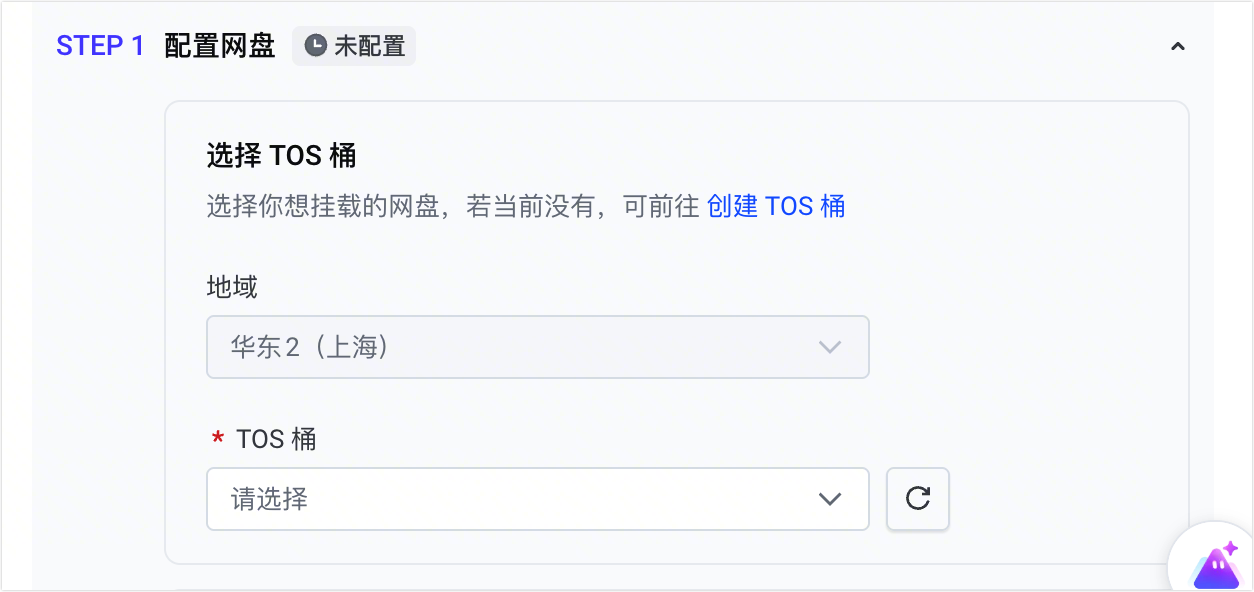Expand the TOS 桶 dropdown arrow
Screen dimensions: 1254x592
[829, 498]
